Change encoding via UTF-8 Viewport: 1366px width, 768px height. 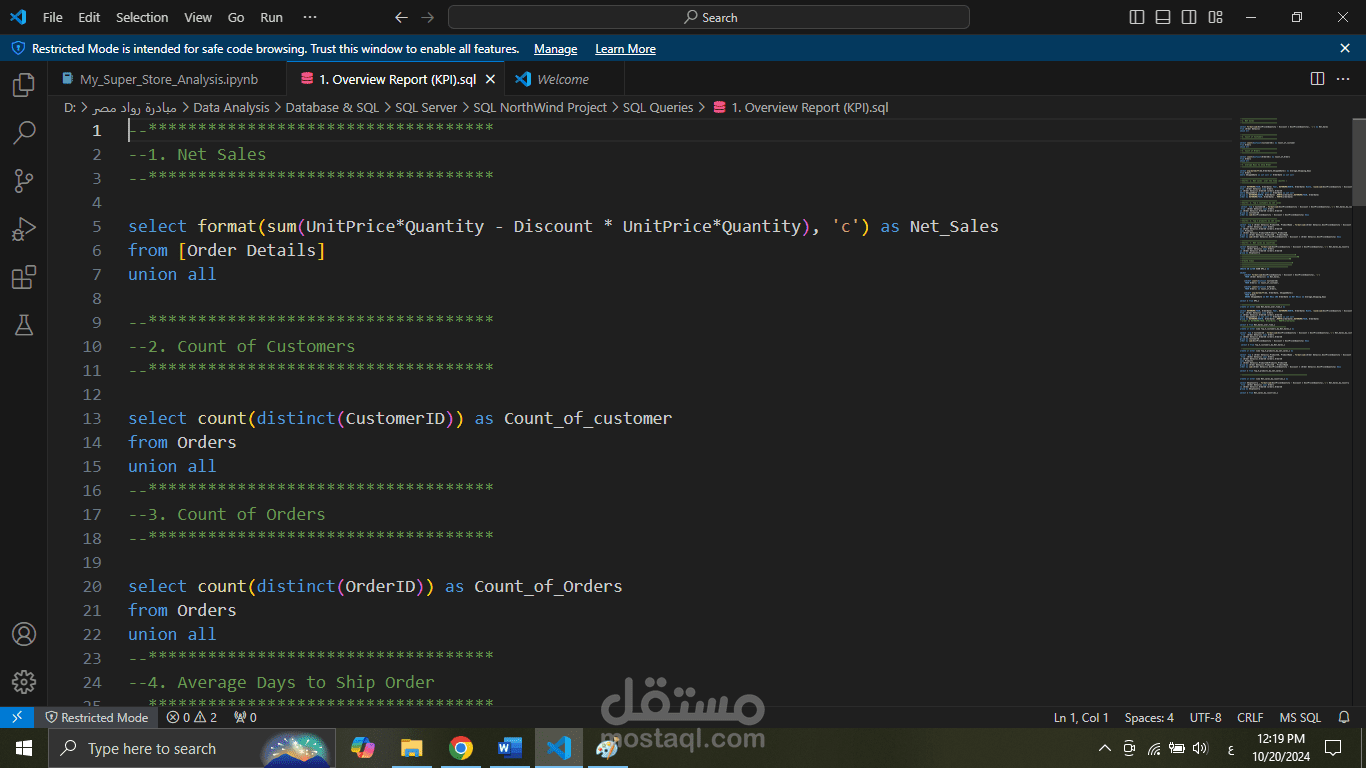(1205, 717)
